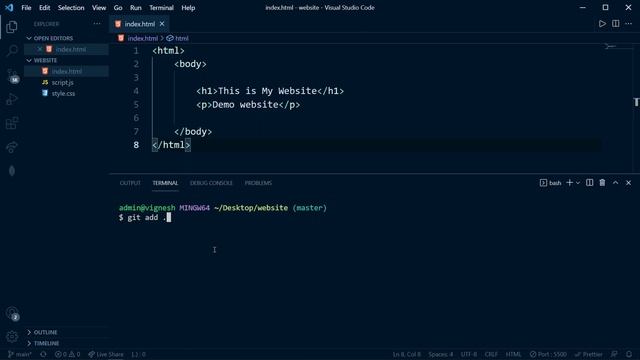Switch to the Debug Console tab
The image size is (640, 360).
pyautogui.click(x=211, y=183)
